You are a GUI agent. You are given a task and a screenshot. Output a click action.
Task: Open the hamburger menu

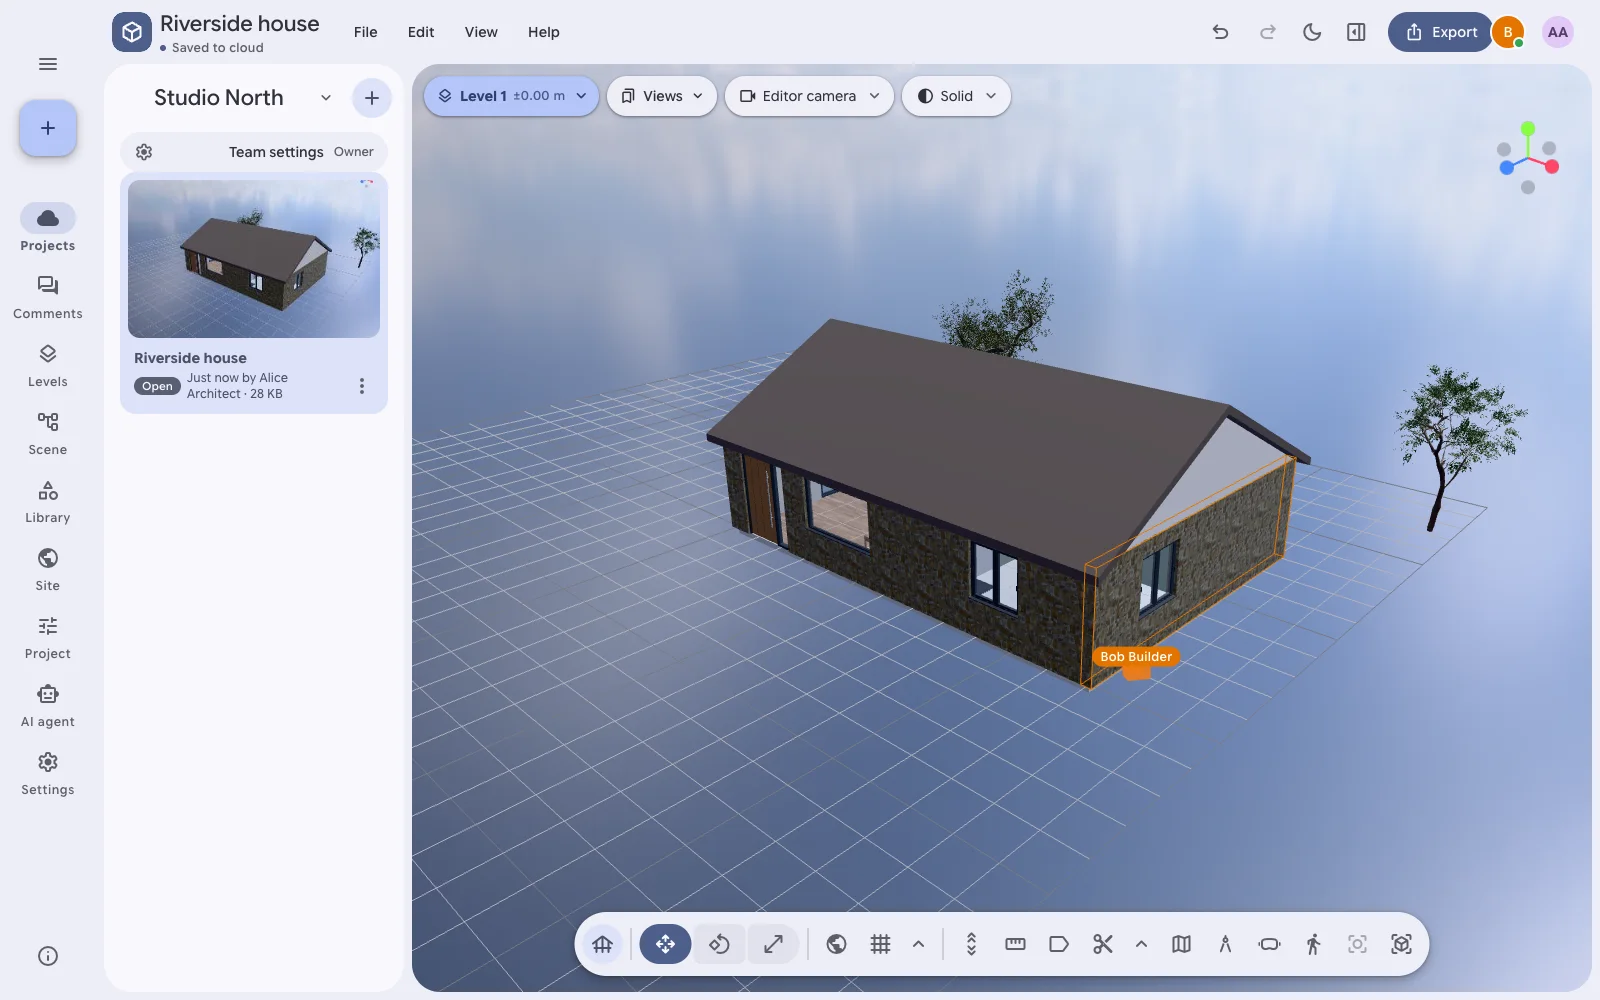click(x=48, y=64)
